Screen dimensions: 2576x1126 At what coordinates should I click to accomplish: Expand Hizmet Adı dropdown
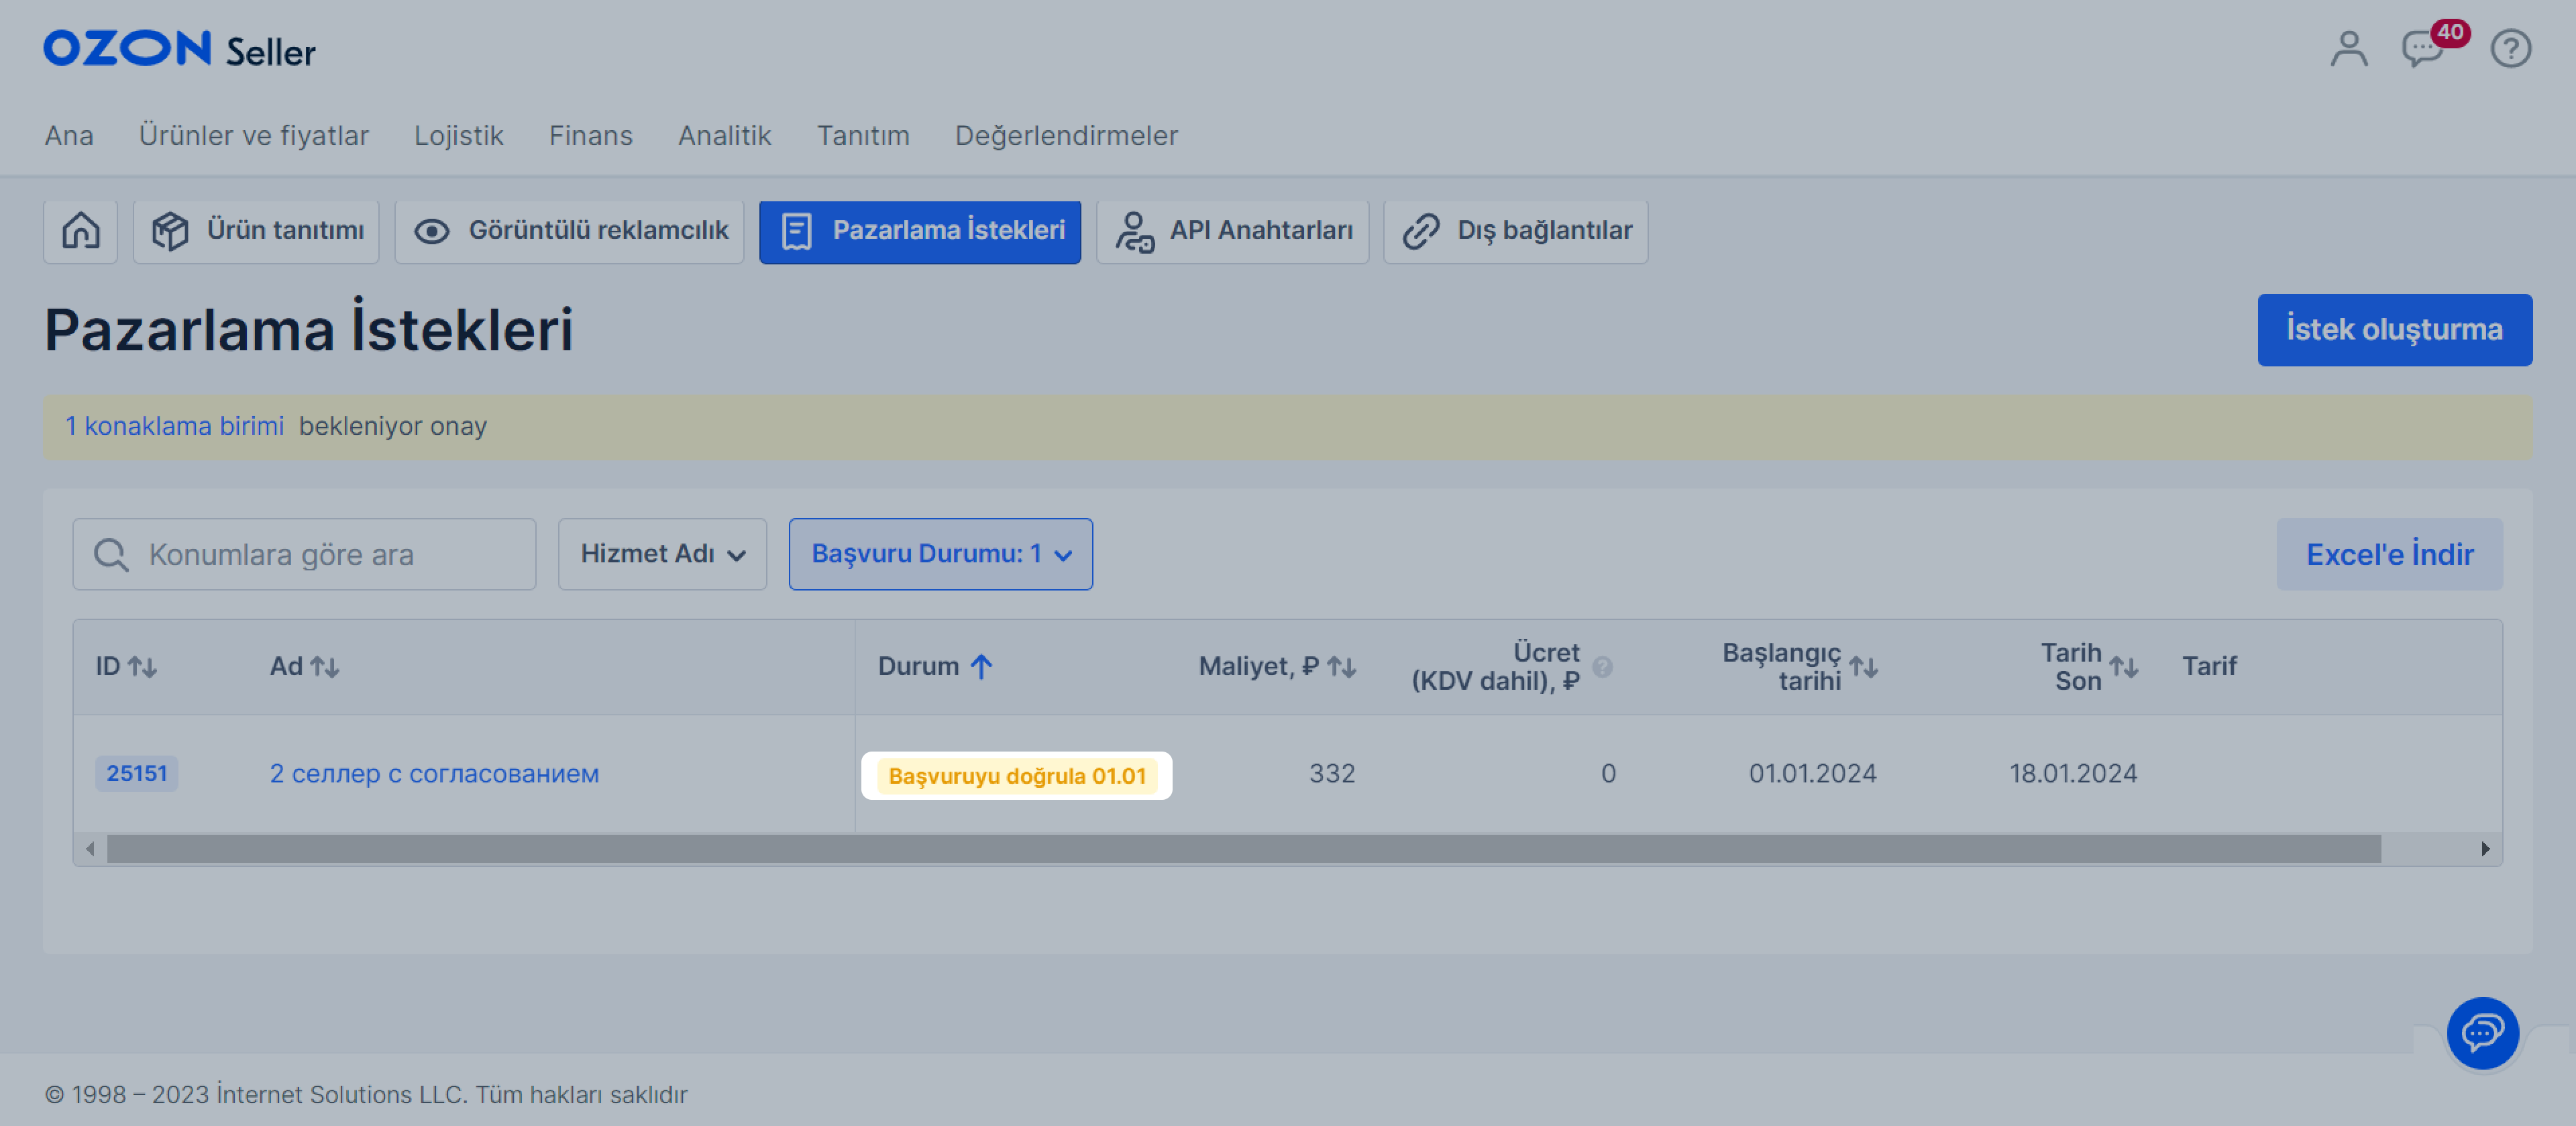[x=662, y=554]
